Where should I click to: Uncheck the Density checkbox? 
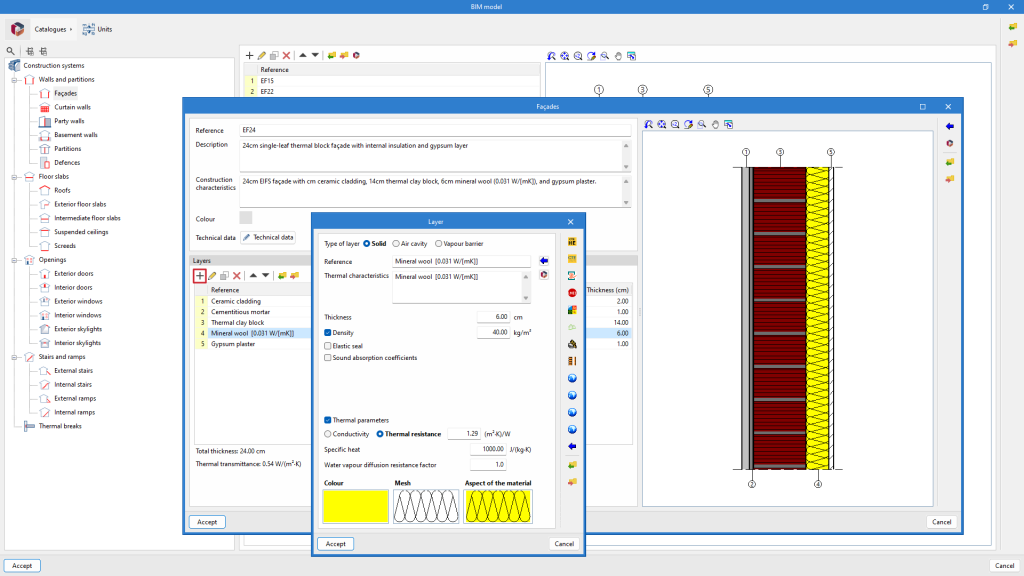pyautogui.click(x=328, y=332)
